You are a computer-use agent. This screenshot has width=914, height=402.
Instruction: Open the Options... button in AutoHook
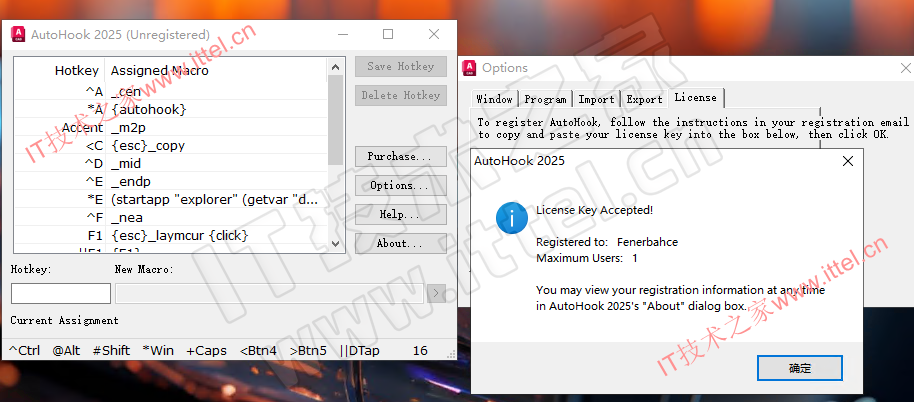pos(400,185)
